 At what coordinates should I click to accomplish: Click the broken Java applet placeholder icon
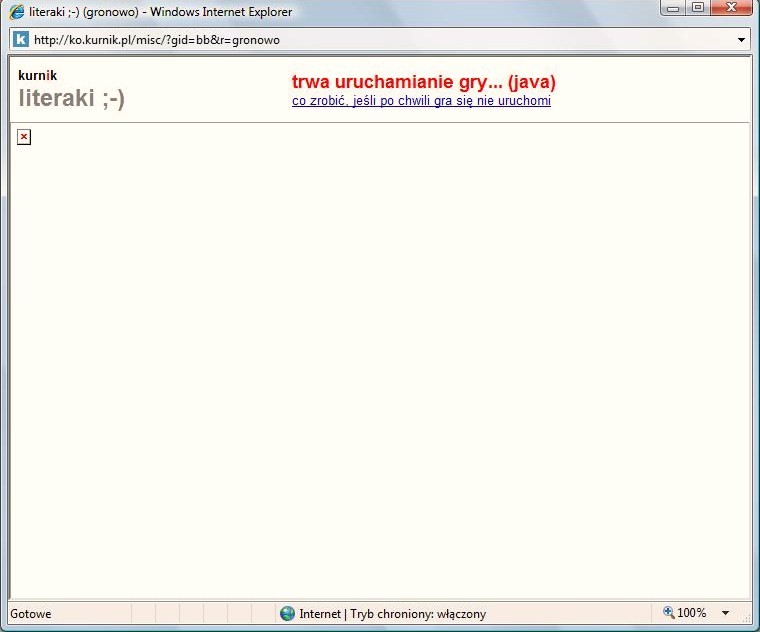pyautogui.click(x=24, y=137)
